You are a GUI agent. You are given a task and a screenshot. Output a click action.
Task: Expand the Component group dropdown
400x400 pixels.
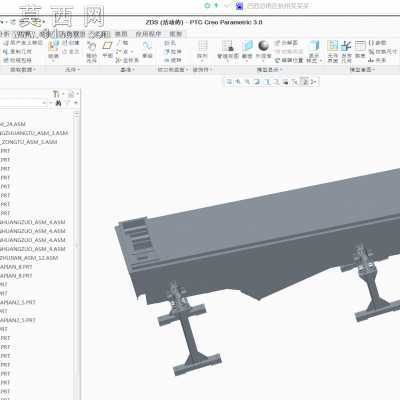click(72, 69)
